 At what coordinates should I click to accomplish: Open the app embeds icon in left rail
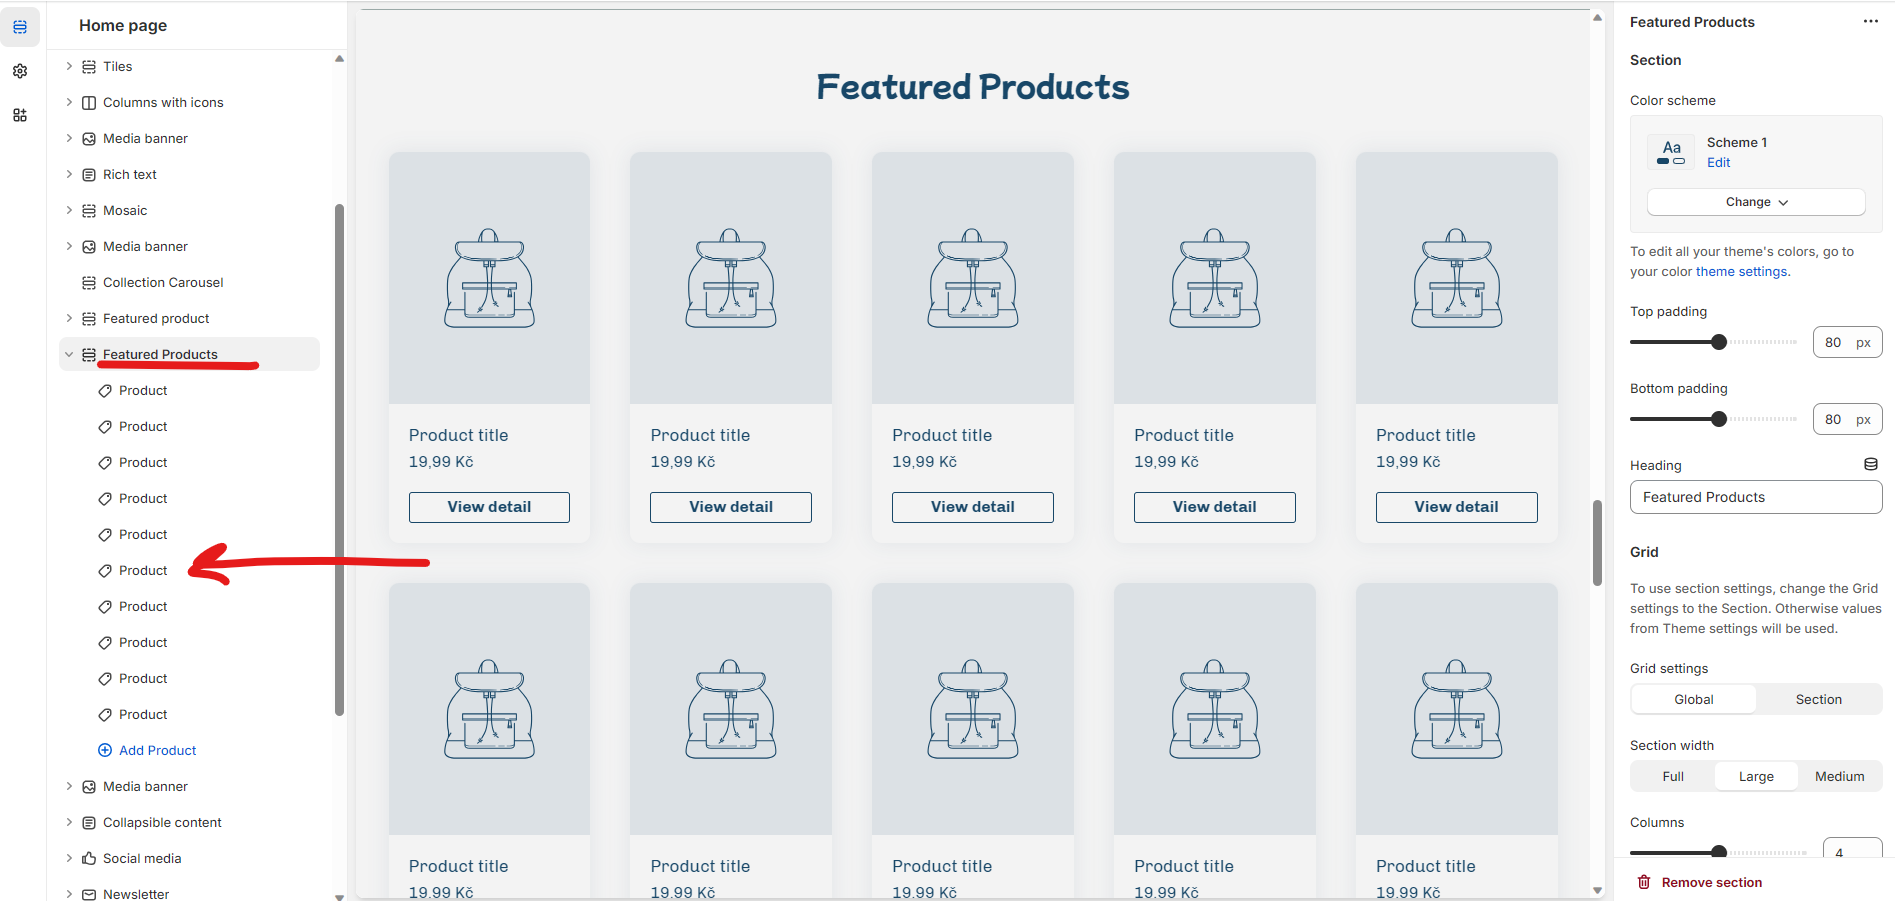point(20,115)
